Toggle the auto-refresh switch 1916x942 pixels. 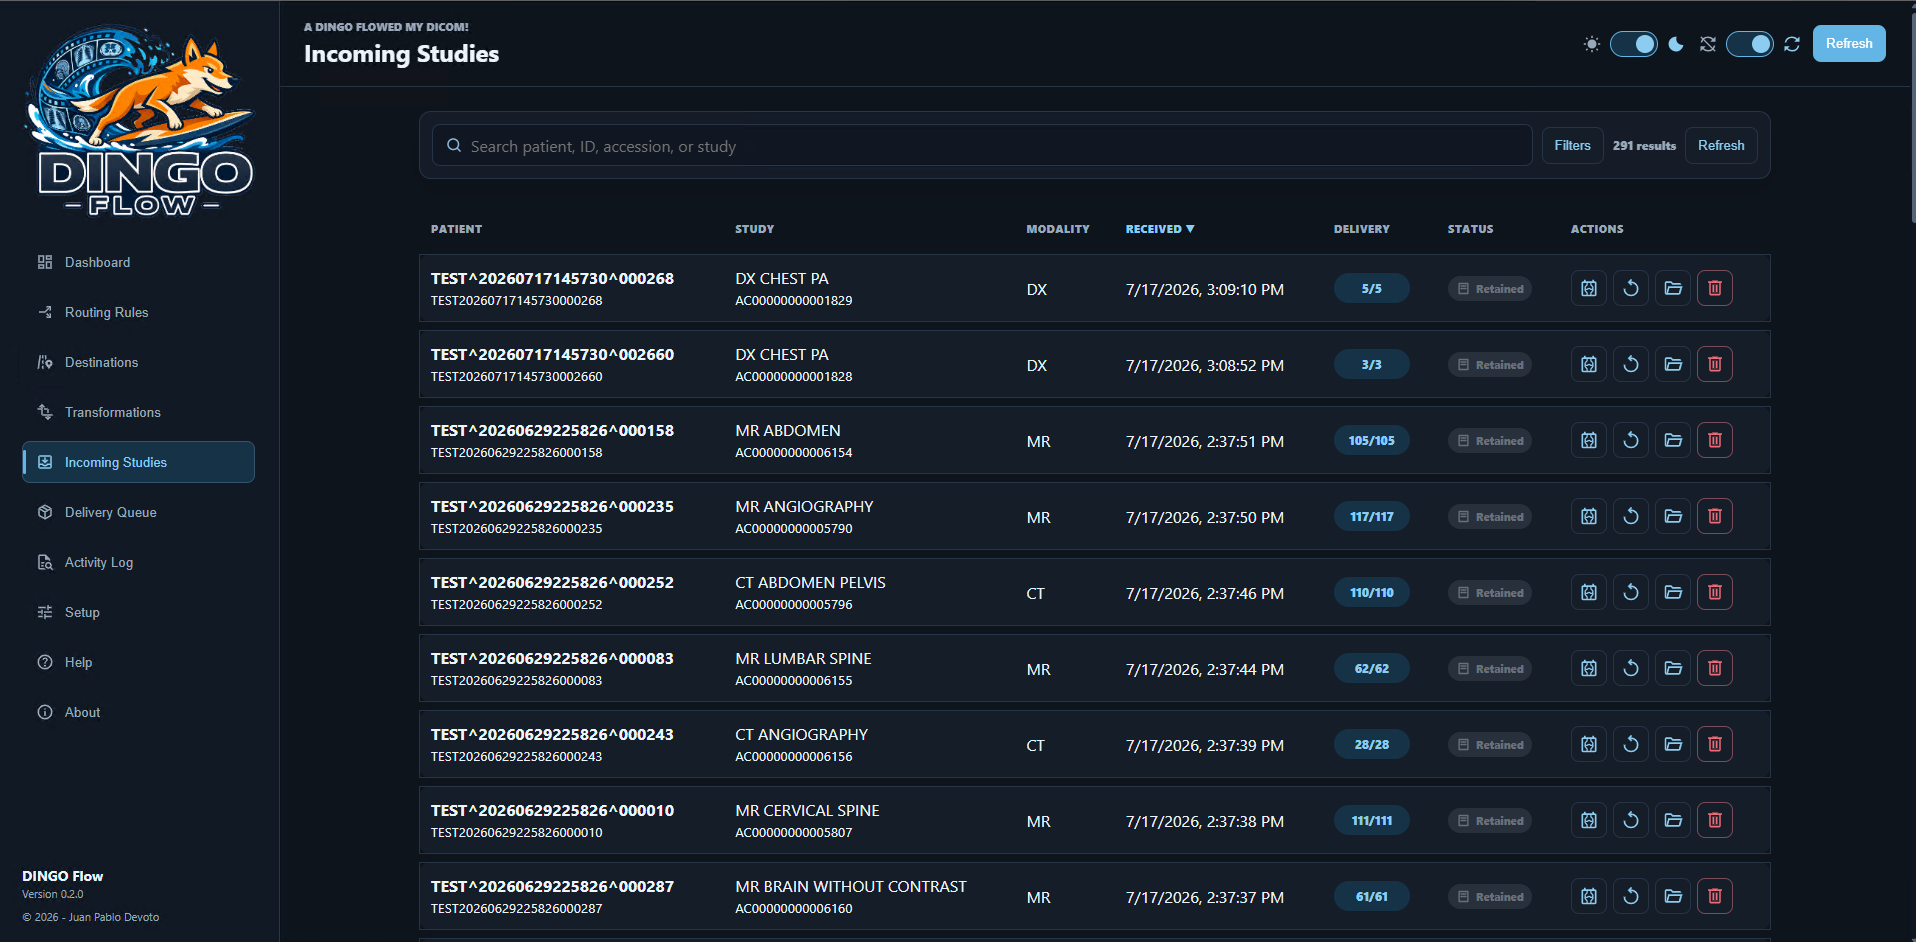1750,44
